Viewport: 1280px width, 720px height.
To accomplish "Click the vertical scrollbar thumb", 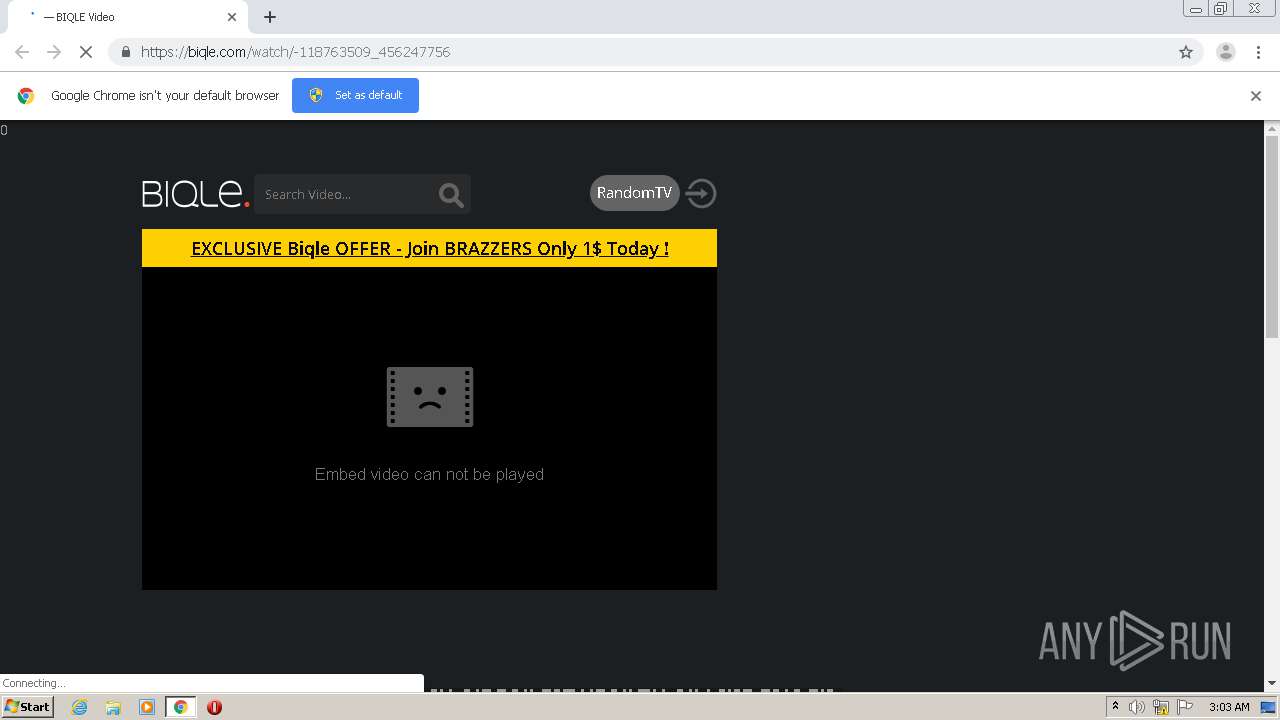I will [x=1272, y=238].
